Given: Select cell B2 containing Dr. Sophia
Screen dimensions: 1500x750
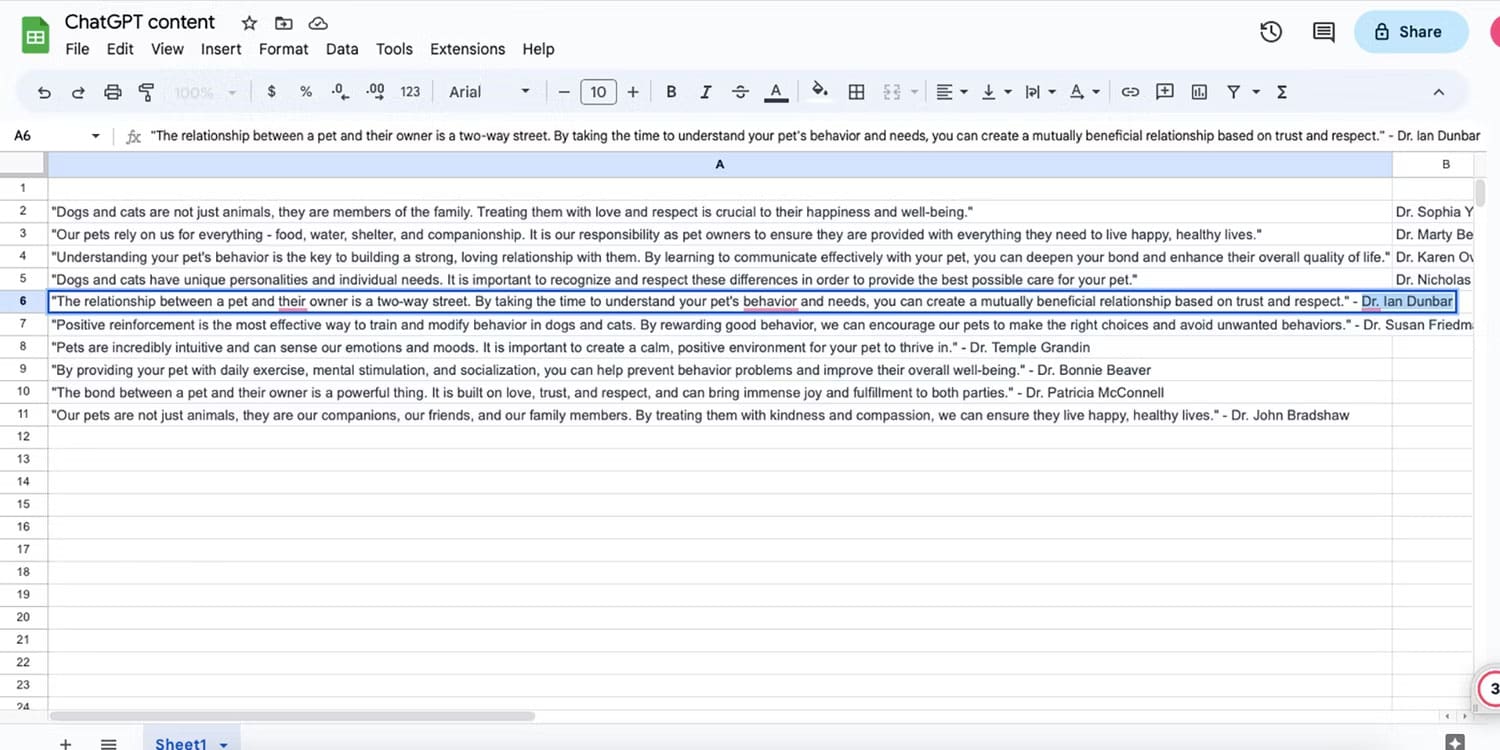Looking at the screenshot, I should (x=1434, y=211).
